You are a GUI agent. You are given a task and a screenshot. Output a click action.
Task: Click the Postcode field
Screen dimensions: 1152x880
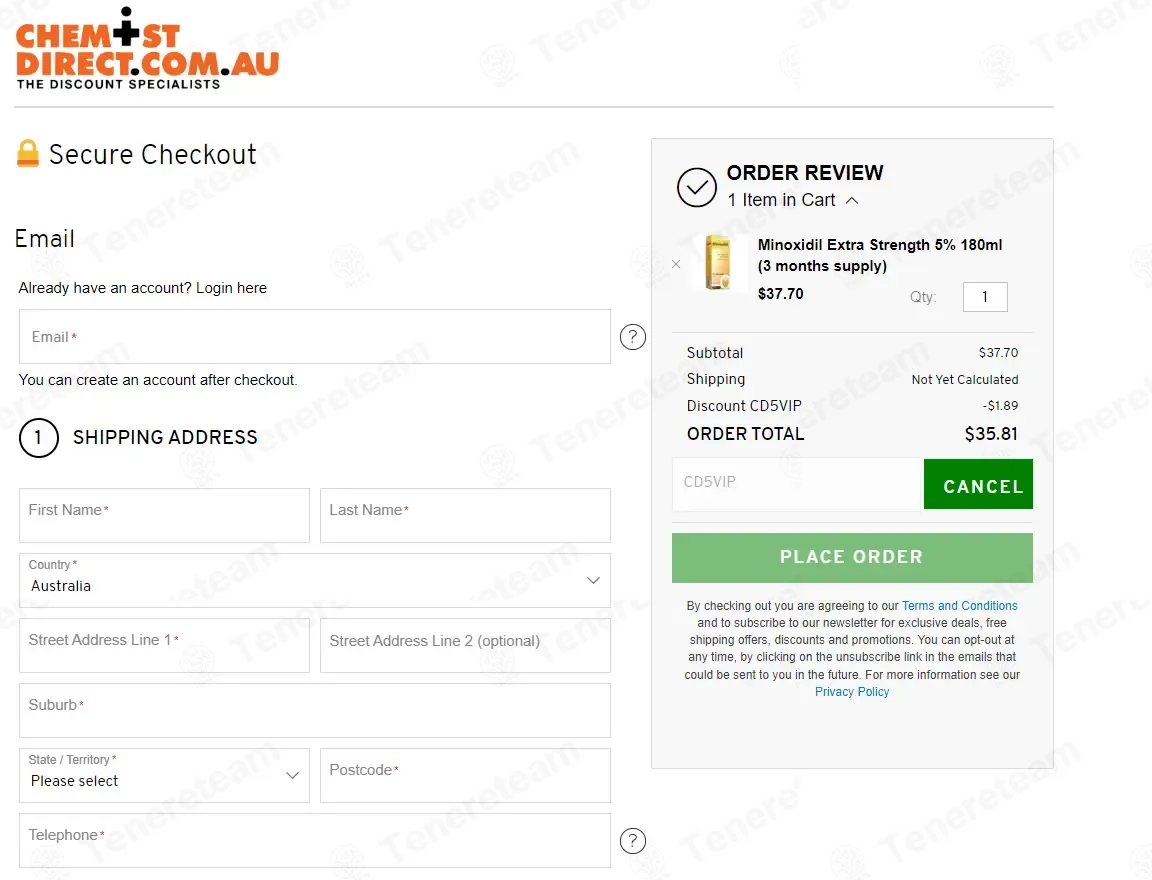[x=465, y=775]
